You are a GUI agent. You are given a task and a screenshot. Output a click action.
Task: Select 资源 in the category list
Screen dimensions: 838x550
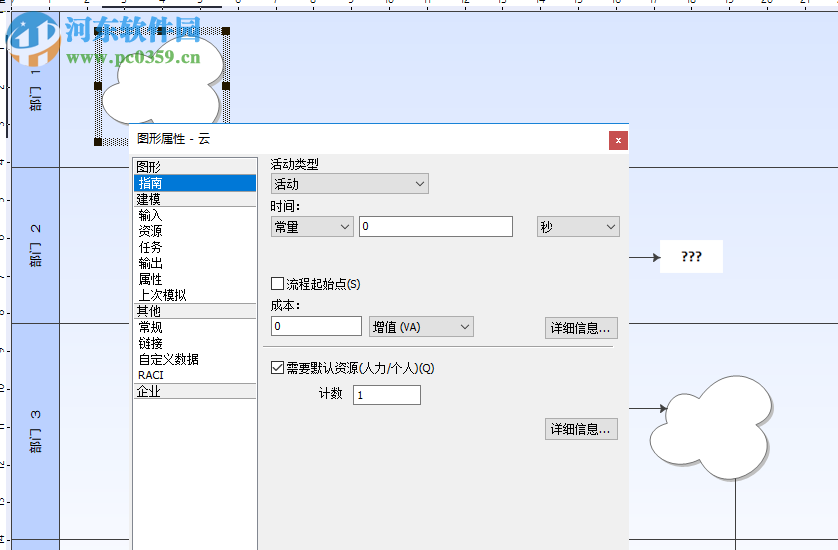[x=195, y=231]
